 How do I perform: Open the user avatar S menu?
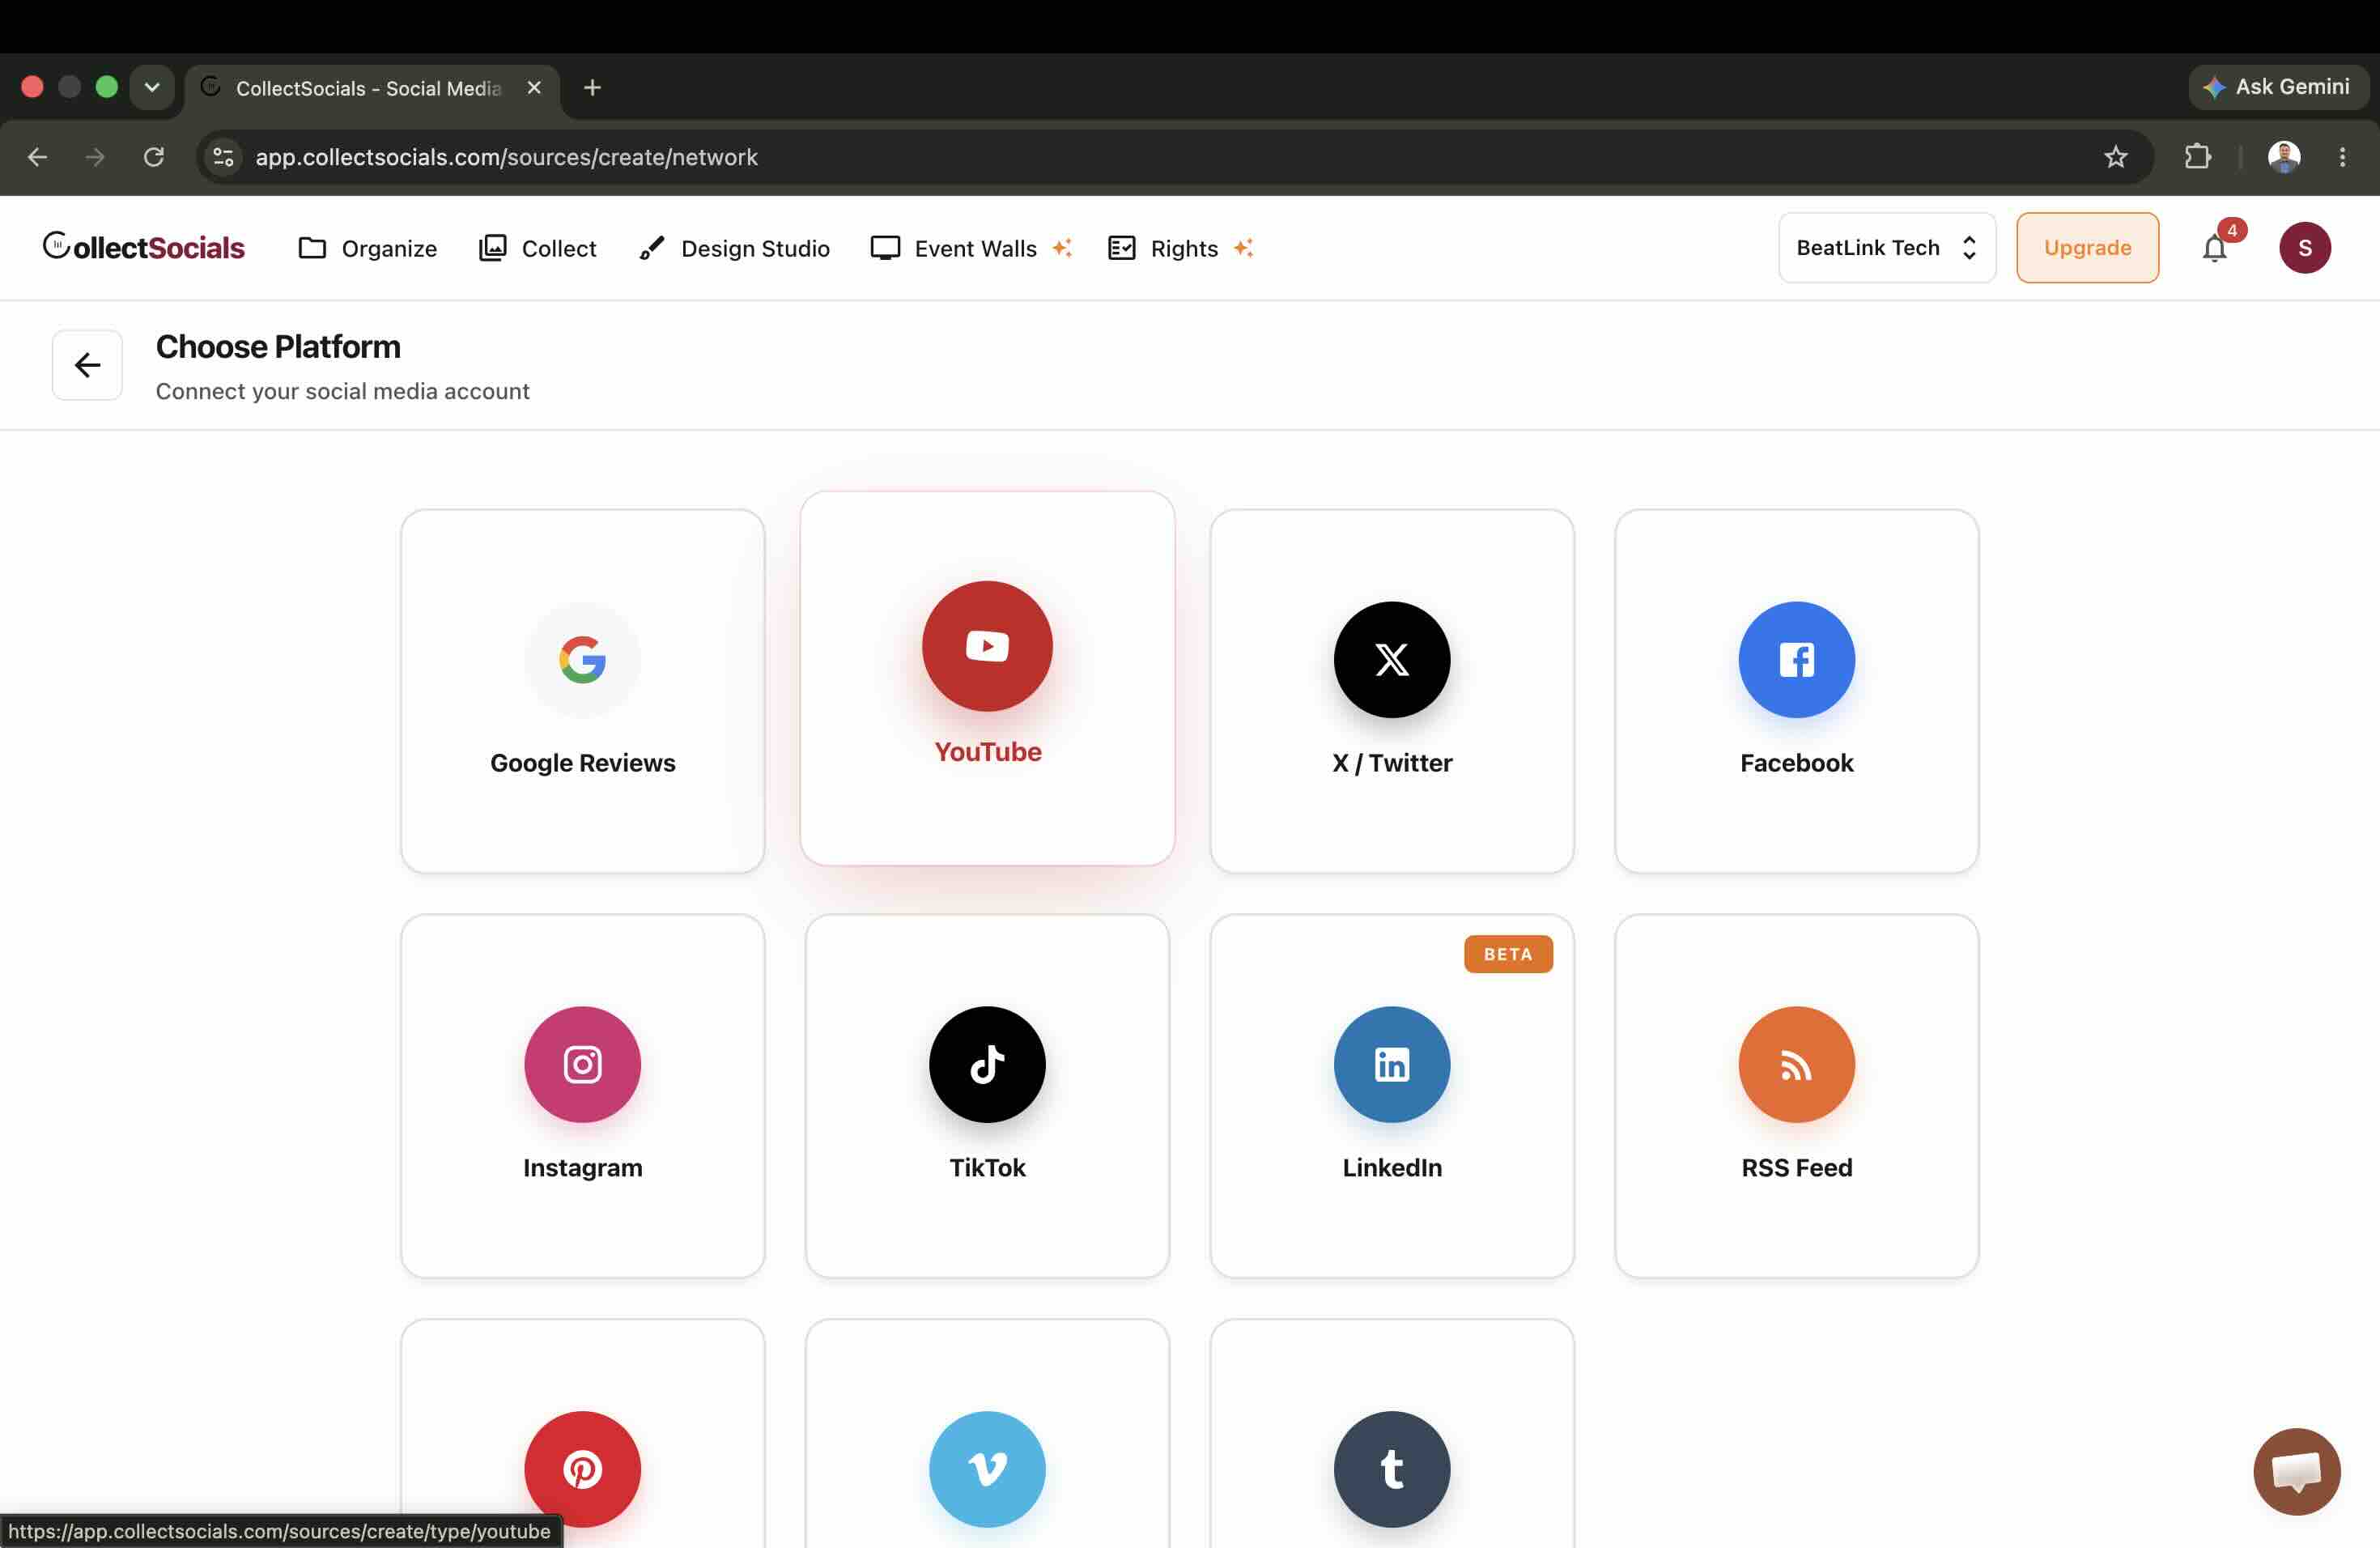2304,248
